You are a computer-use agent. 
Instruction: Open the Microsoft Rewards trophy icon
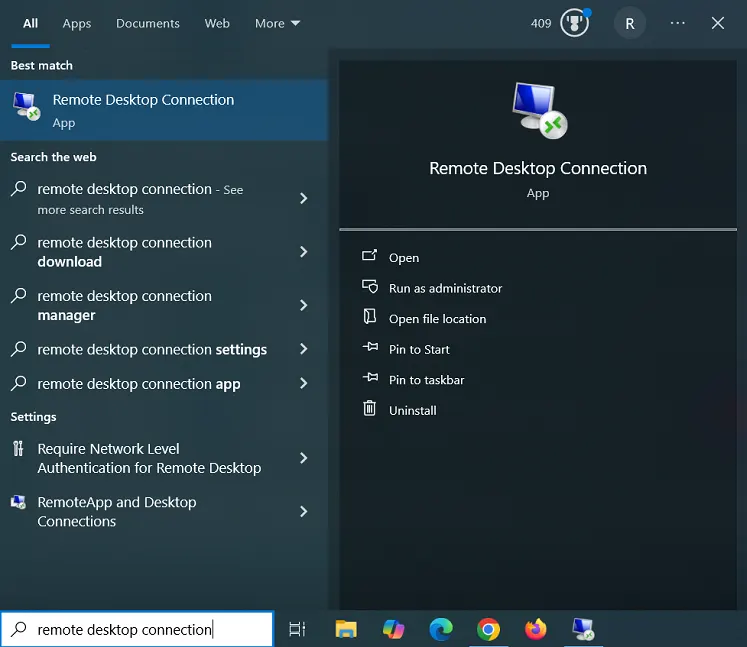(x=575, y=23)
